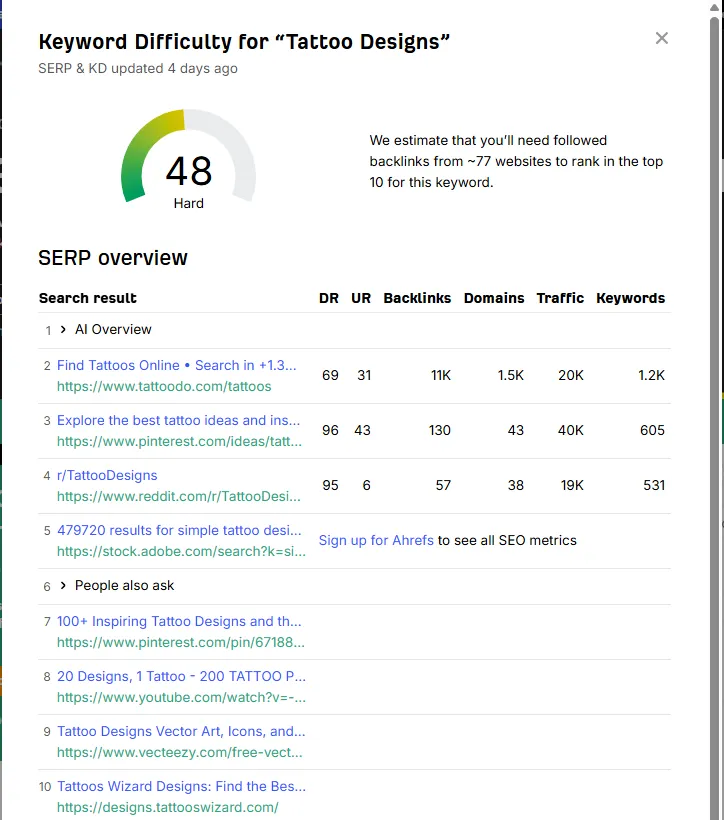Click the UR column header
This screenshot has width=724, height=820.
coord(361,298)
